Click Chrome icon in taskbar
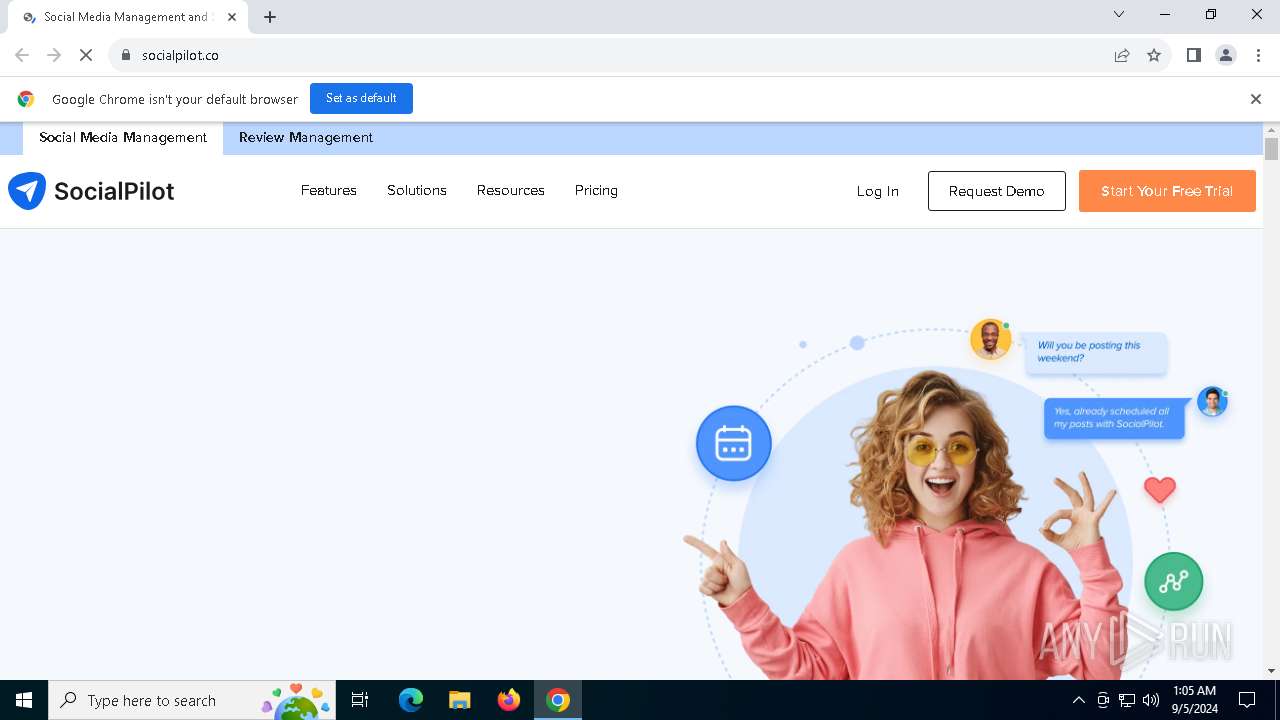This screenshot has width=1280, height=720. (558, 700)
